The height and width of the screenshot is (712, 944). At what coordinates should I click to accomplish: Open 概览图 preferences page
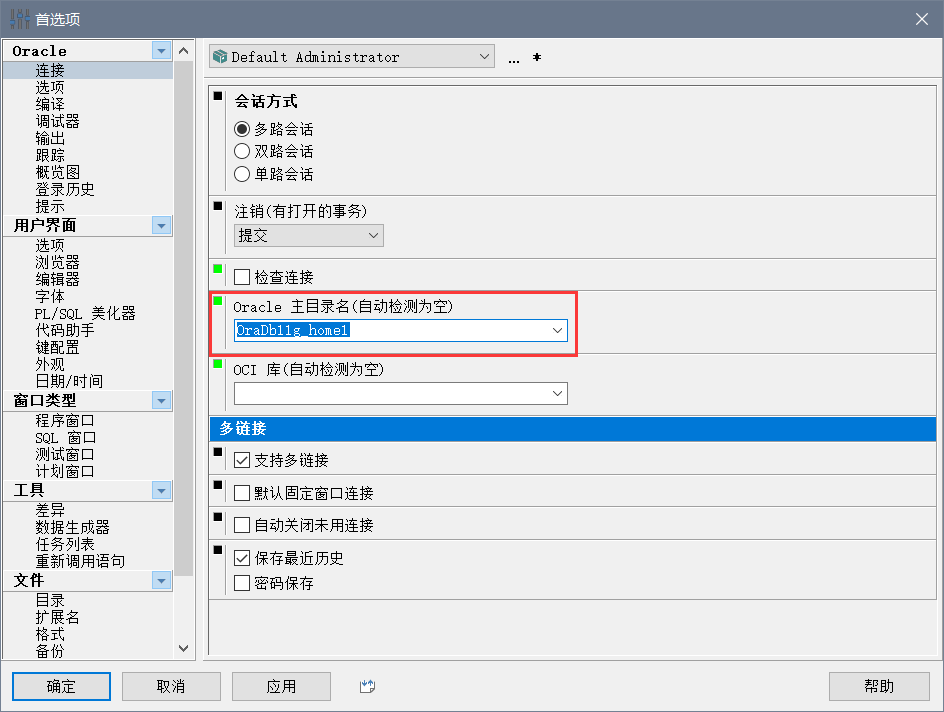tap(57, 172)
